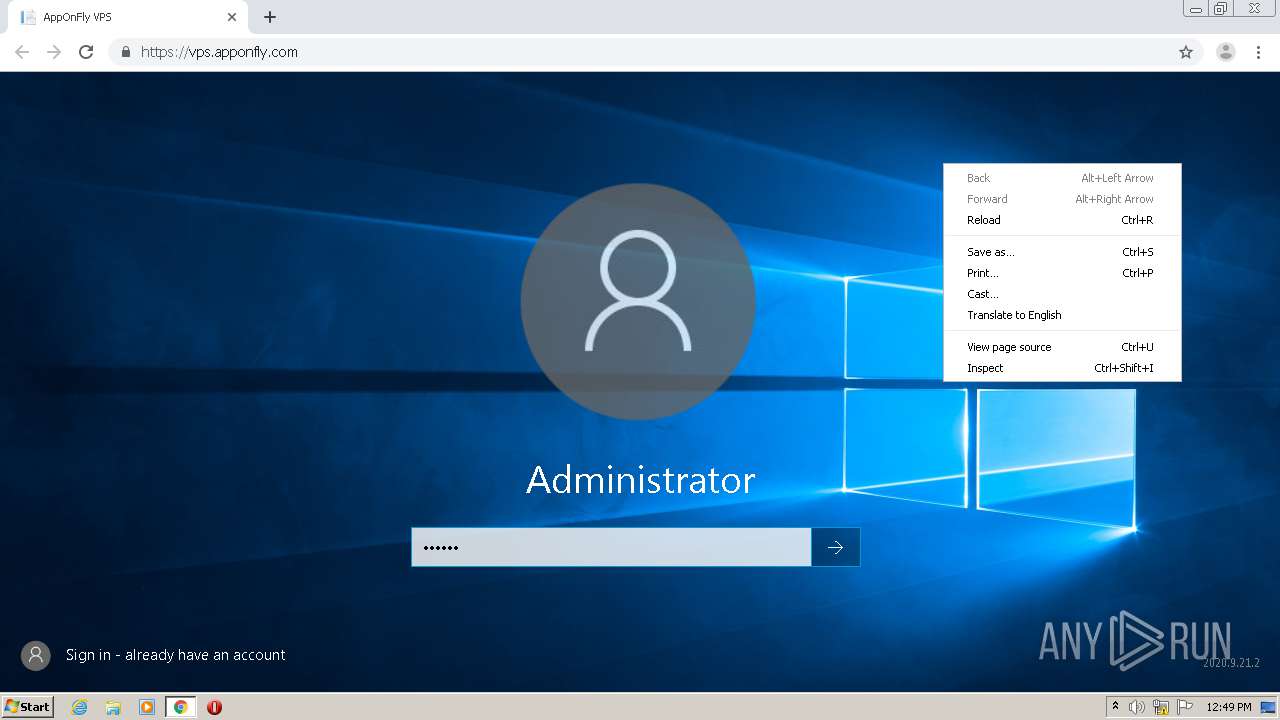The width and height of the screenshot is (1280, 720).
Task: Click the small user icon beside Sign in
Action: 36,655
